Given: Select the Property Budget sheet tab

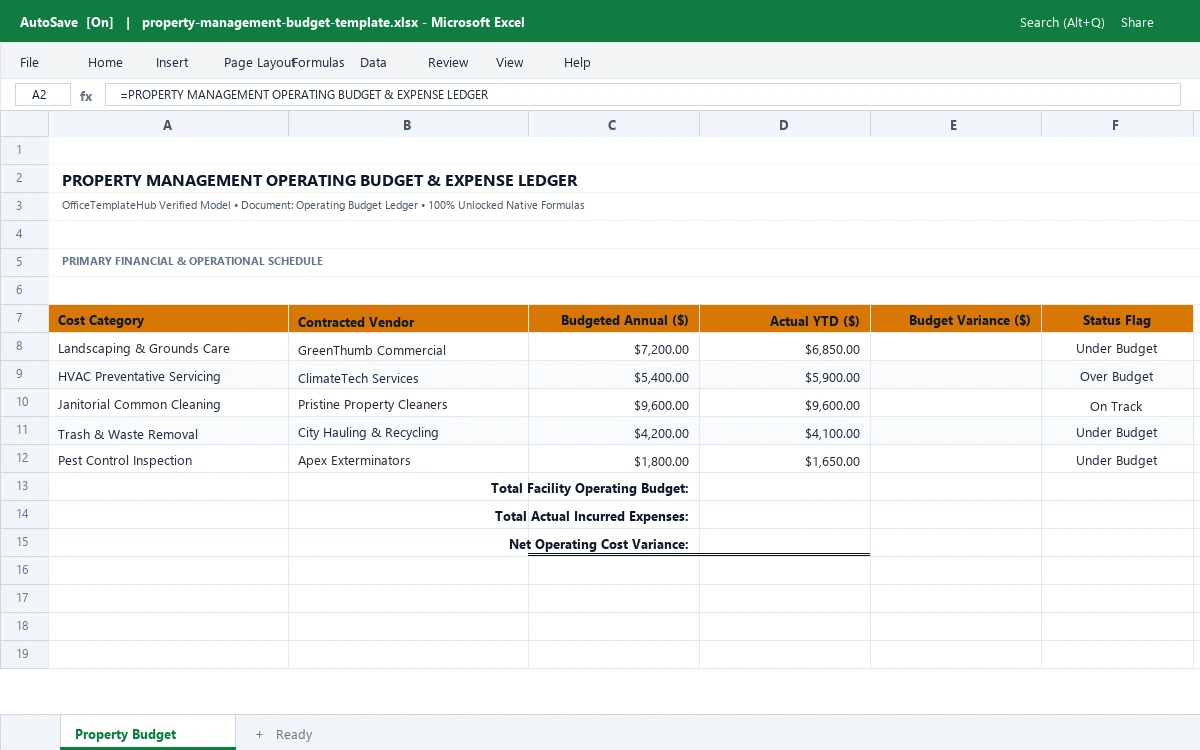Looking at the screenshot, I should coord(148,733).
